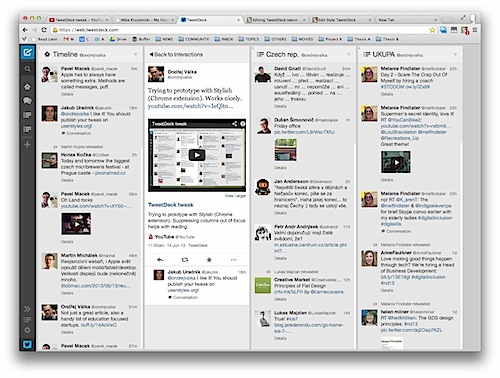Open Czech rep. column options dropdown
This screenshot has height=378, width=500.
coord(349,54)
